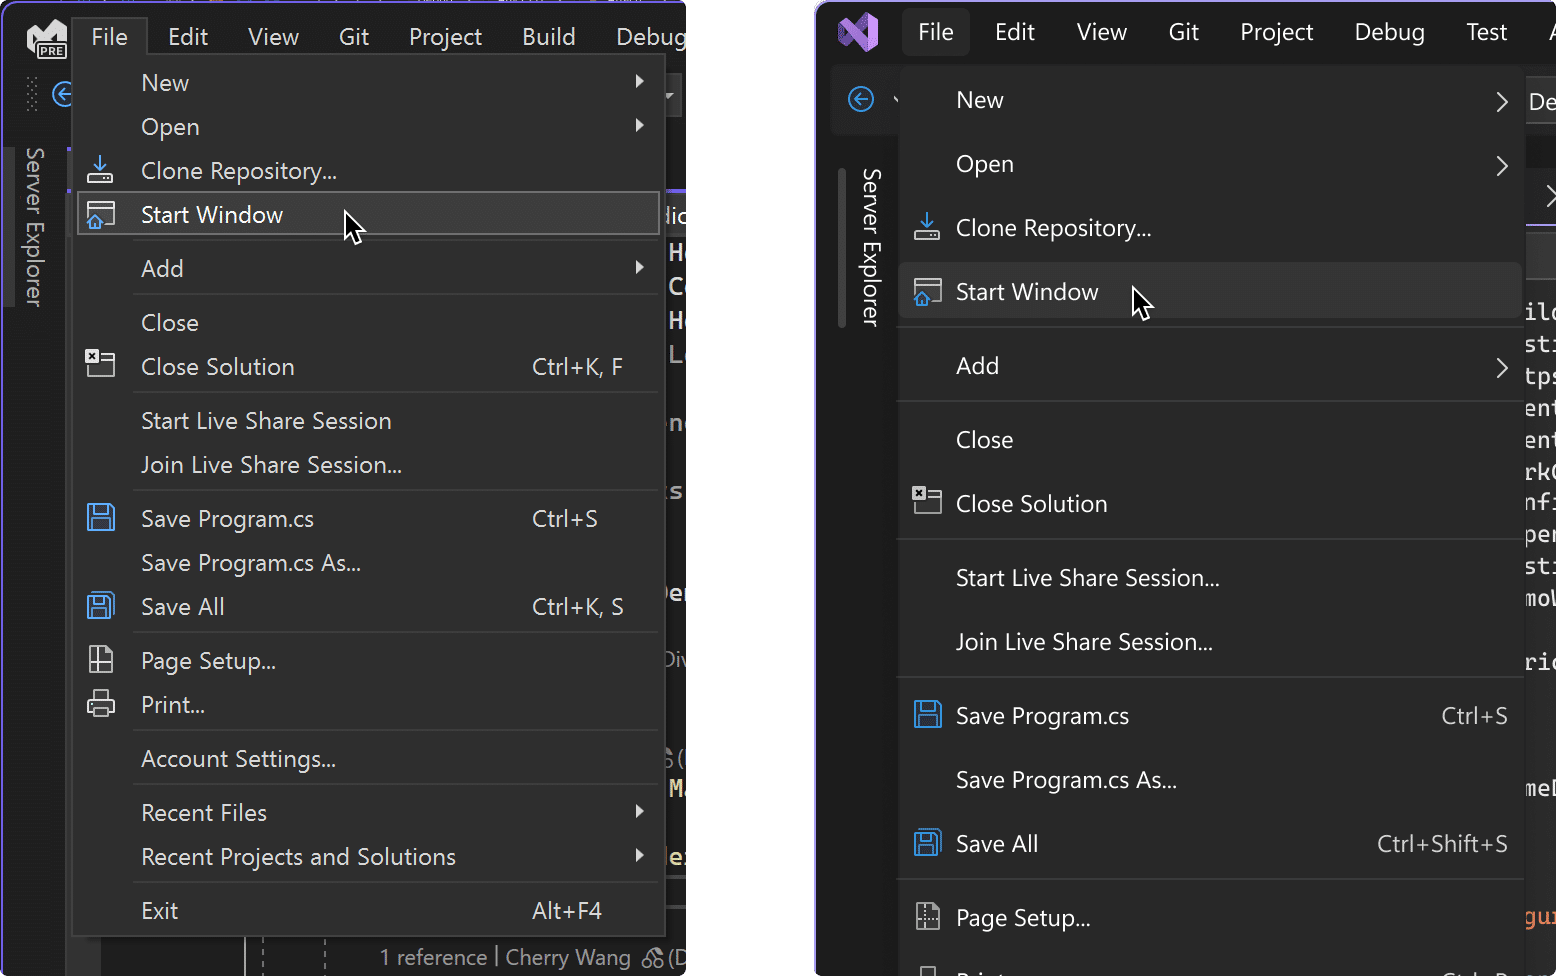1556x976 pixels.
Task: Click the 1 reference CodeLens link
Action: 433,957
